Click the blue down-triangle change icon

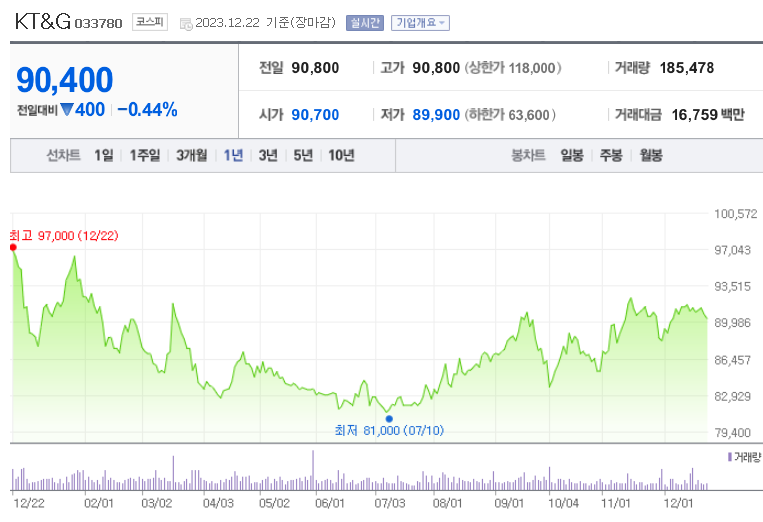tap(67, 109)
